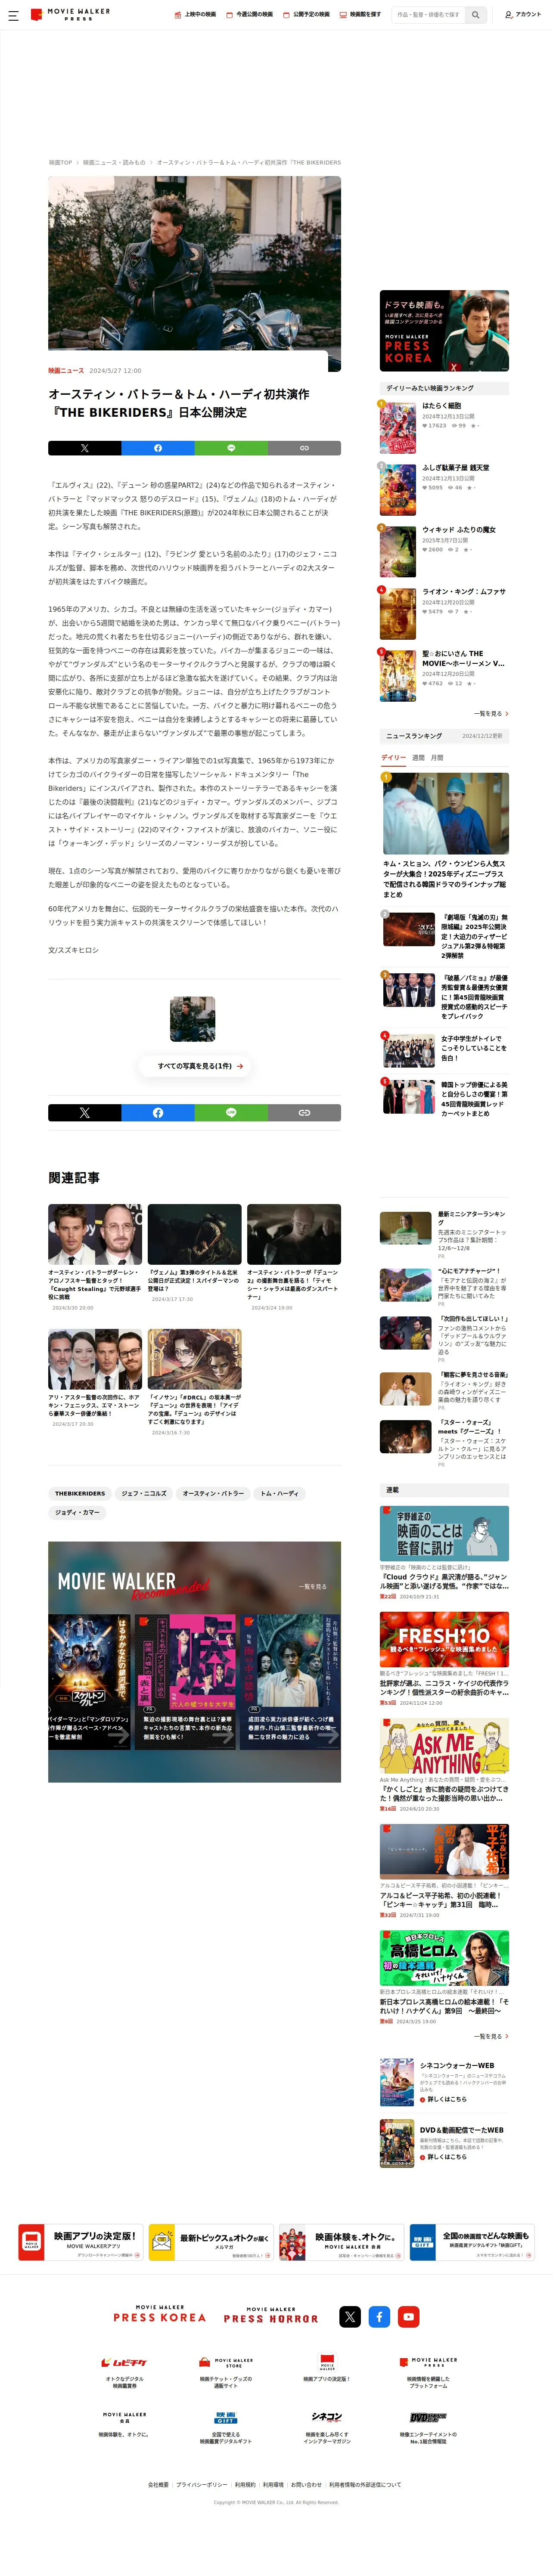Open the 映画アプリの決定版！ banner
This screenshot has width=553, height=2576.
(x=80, y=2242)
